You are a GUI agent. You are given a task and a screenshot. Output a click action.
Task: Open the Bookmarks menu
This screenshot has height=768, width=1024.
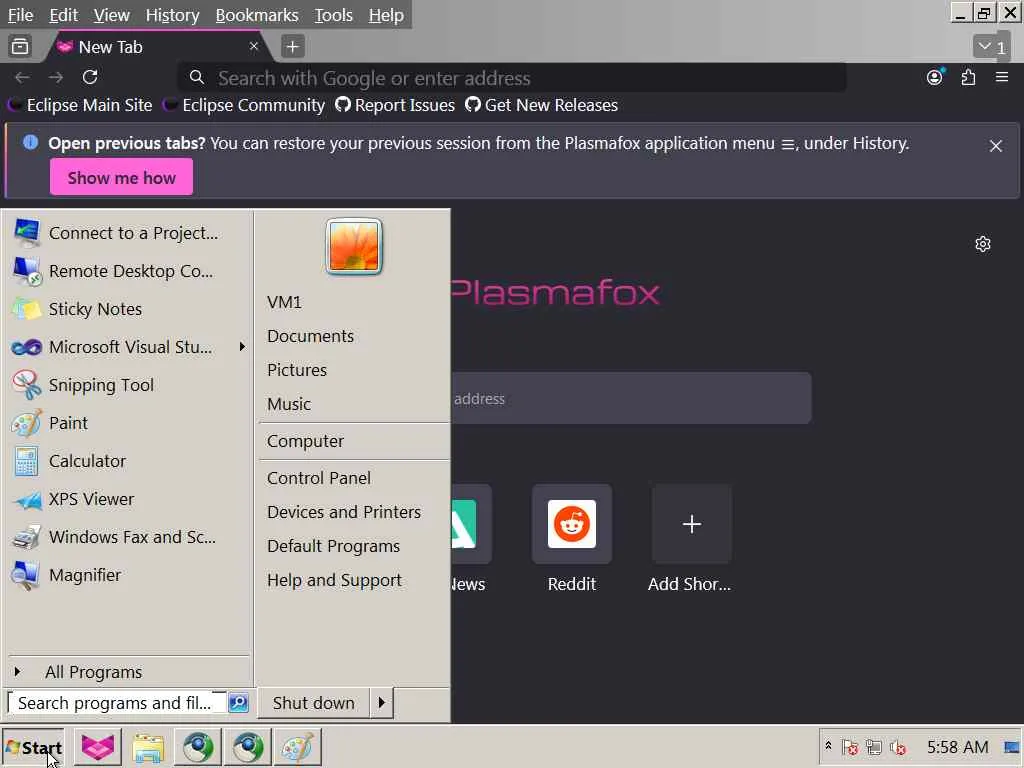257,14
